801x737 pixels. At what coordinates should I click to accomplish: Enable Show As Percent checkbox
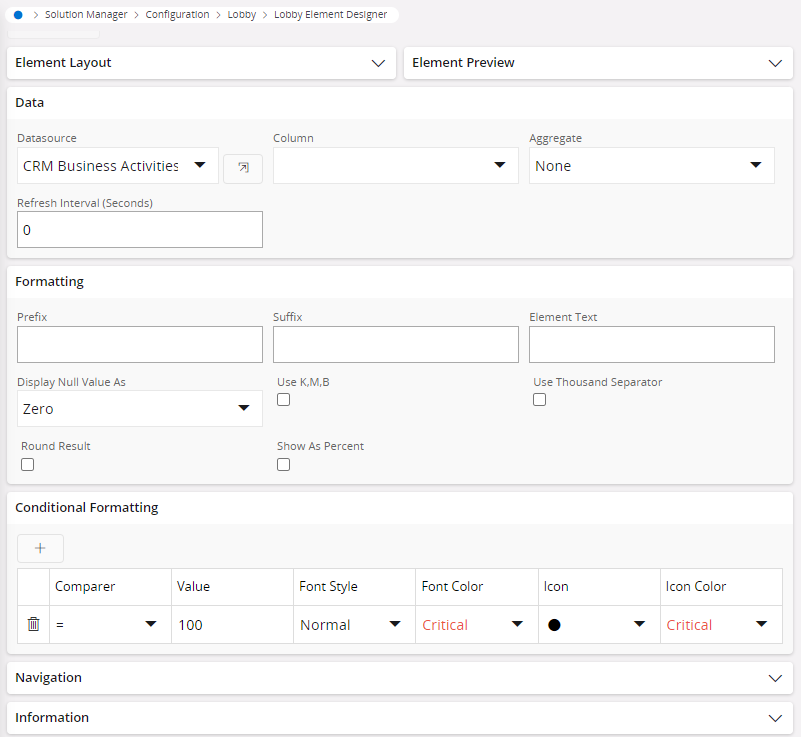[x=283, y=464]
